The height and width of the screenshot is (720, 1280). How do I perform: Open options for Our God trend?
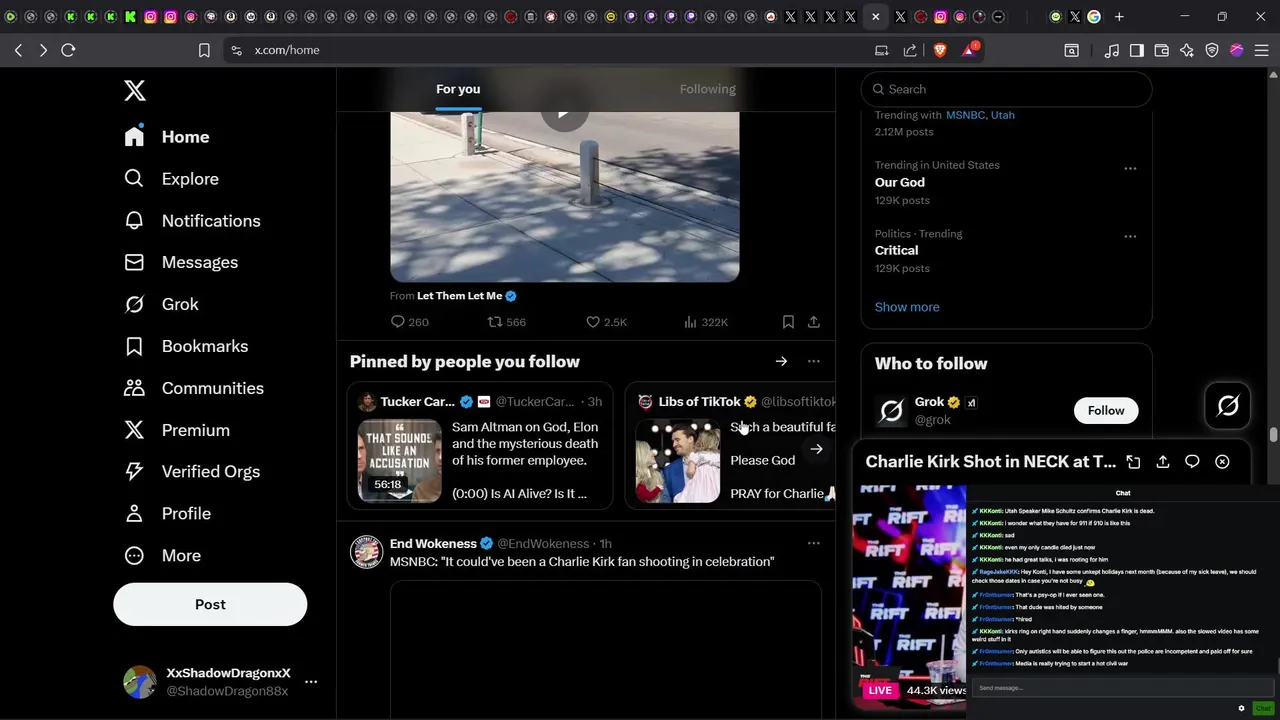coord(1130,168)
